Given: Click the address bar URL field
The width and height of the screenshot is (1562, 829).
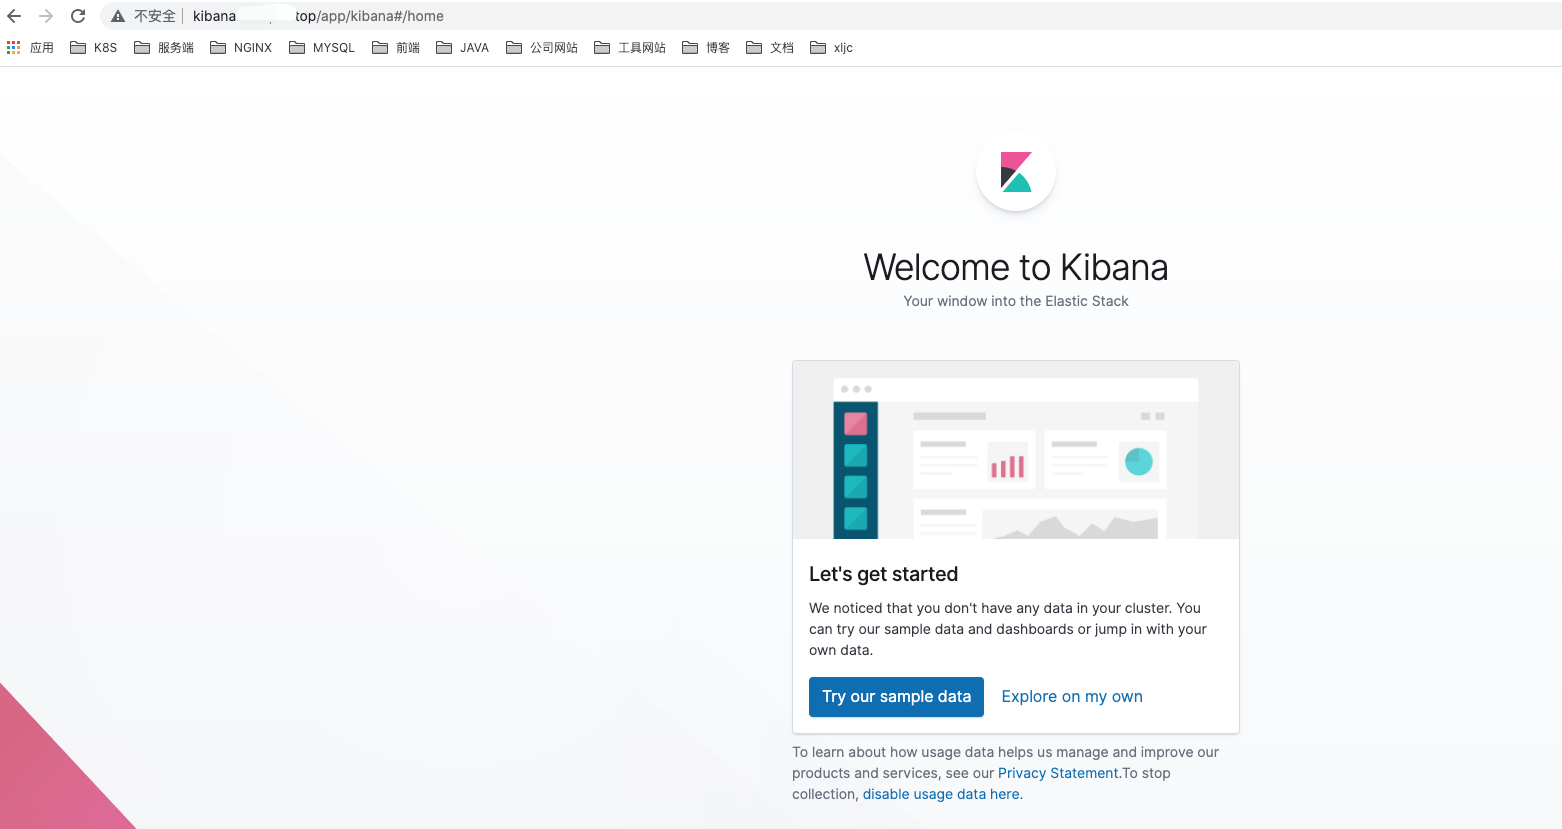Looking at the screenshot, I should pos(830,16).
